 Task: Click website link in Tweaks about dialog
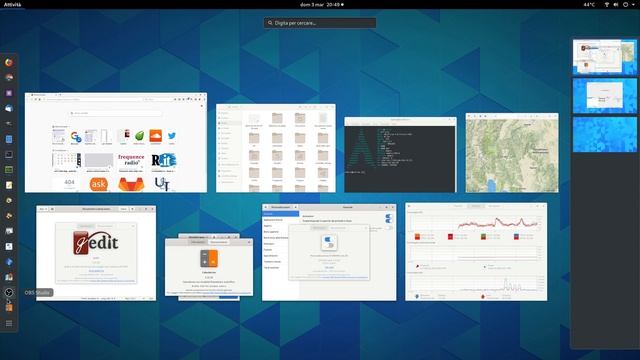pyautogui.click(x=329, y=267)
